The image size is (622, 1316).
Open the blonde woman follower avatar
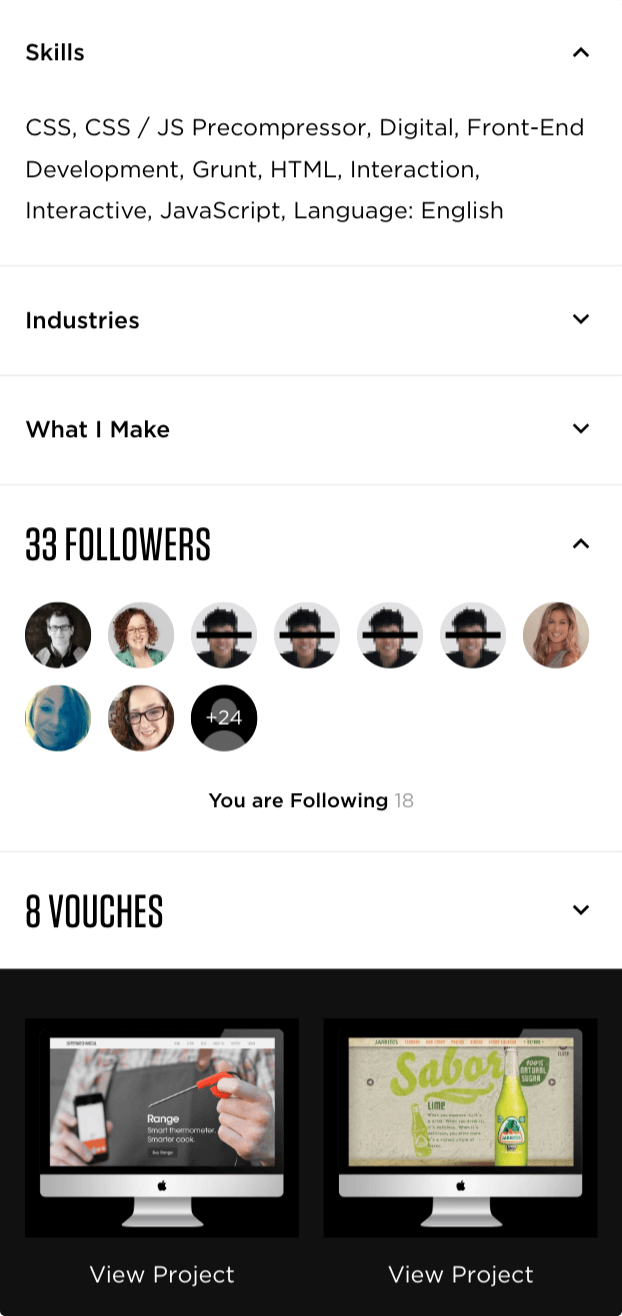pyautogui.click(x=556, y=635)
